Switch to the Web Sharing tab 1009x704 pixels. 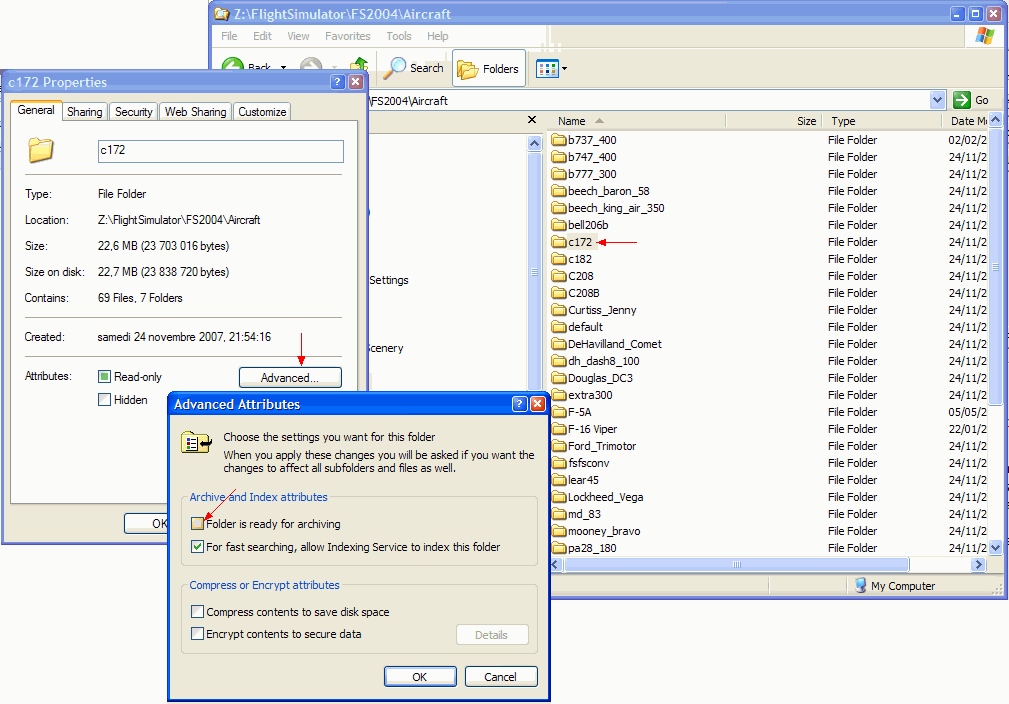(x=195, y=112)
